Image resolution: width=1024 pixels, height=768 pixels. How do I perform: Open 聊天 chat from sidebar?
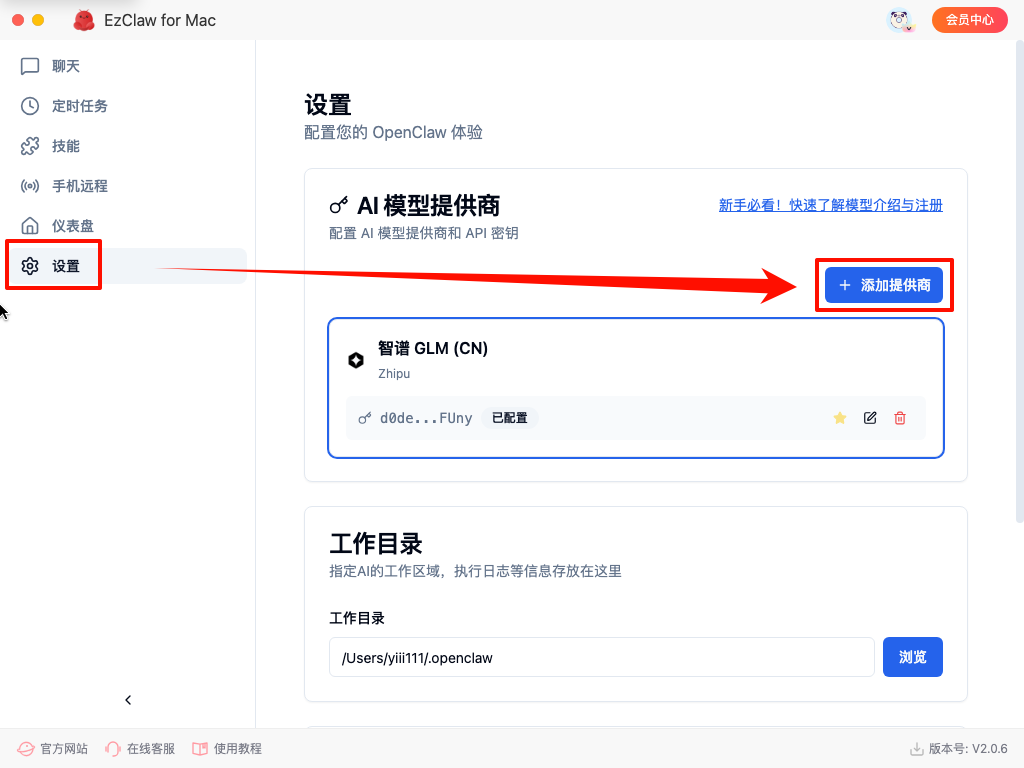click(66, 66)
